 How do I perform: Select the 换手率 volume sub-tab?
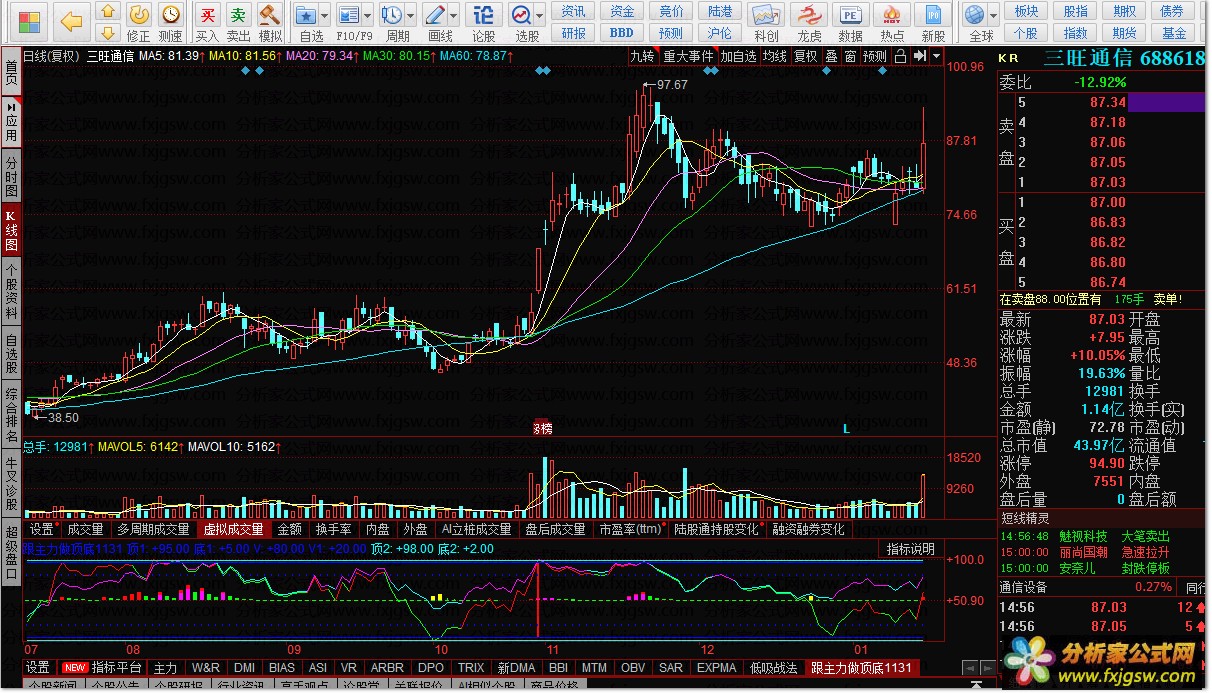333,529
